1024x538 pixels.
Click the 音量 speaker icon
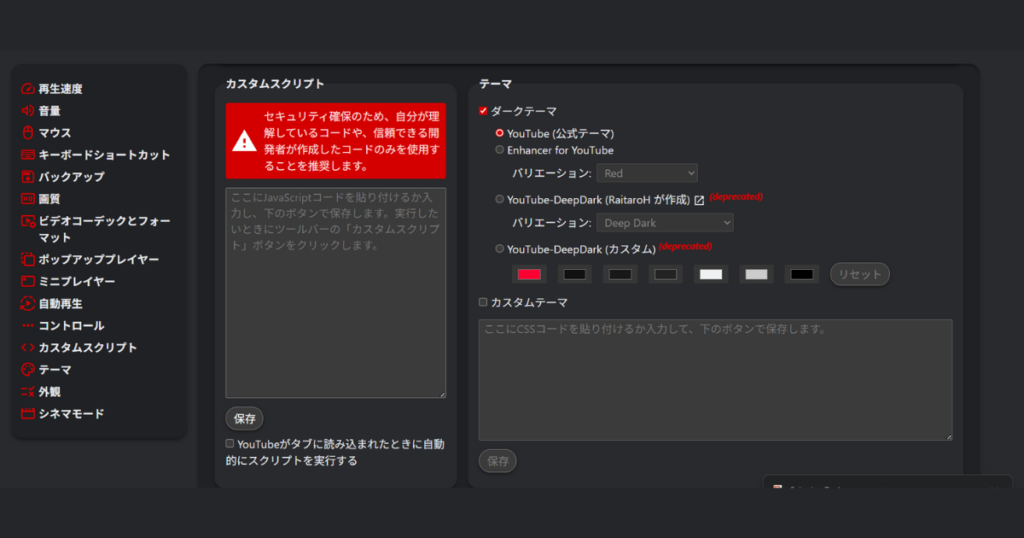pos(28,111)
